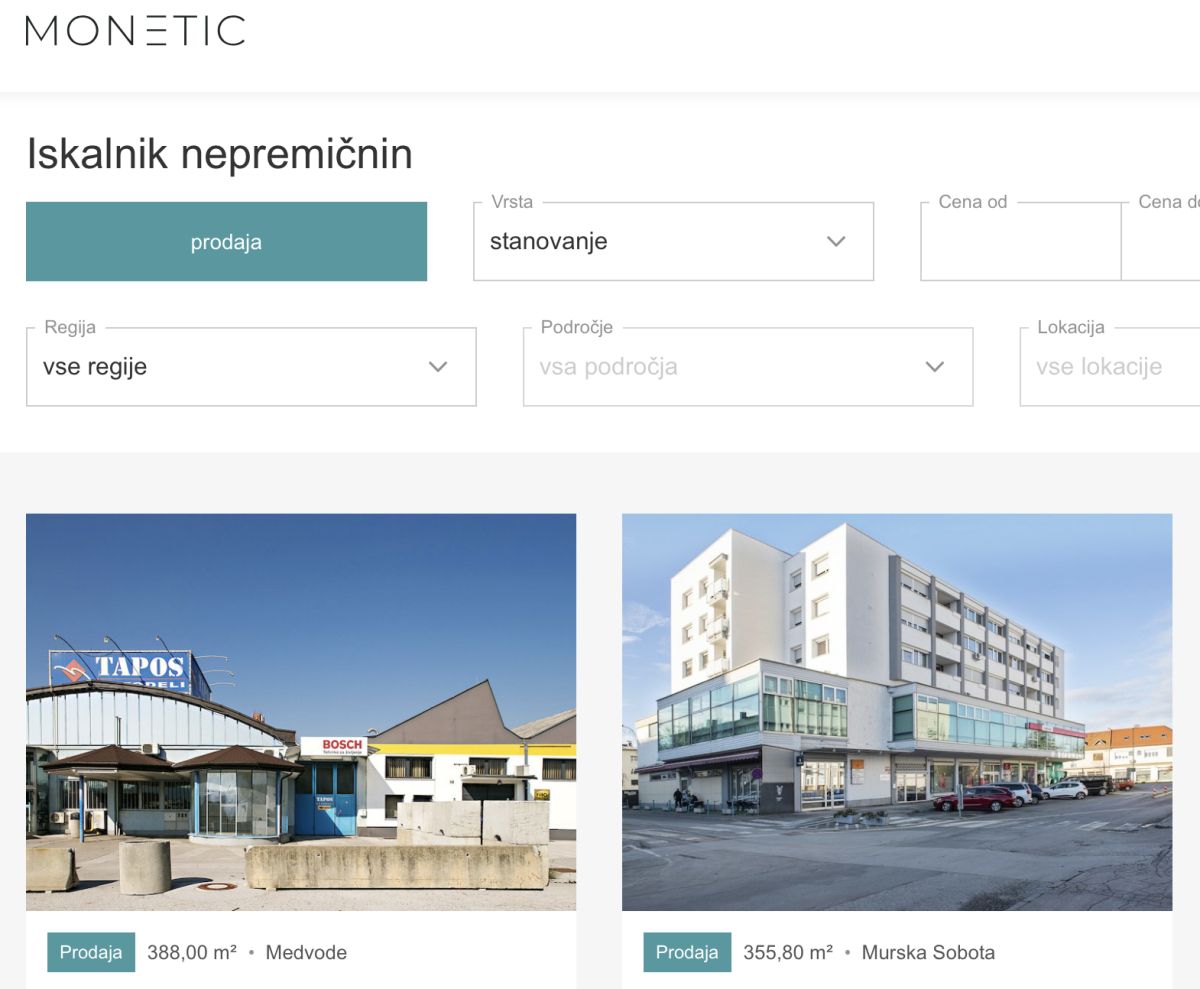Click the chevron arrow in Regija field

pyautogui.click(x=438, y=367)
